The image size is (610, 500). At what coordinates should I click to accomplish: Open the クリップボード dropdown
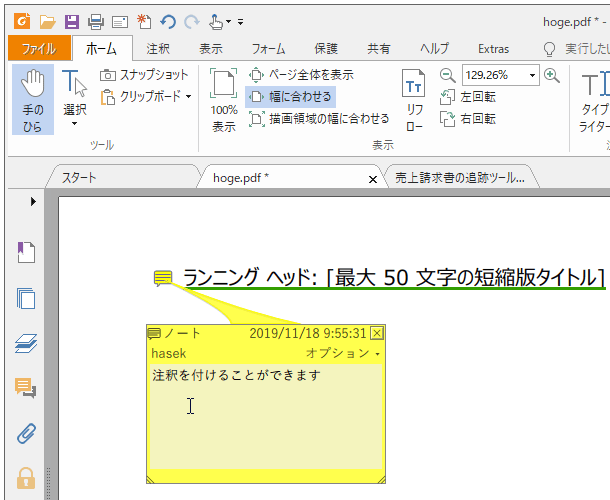point(145,96)
